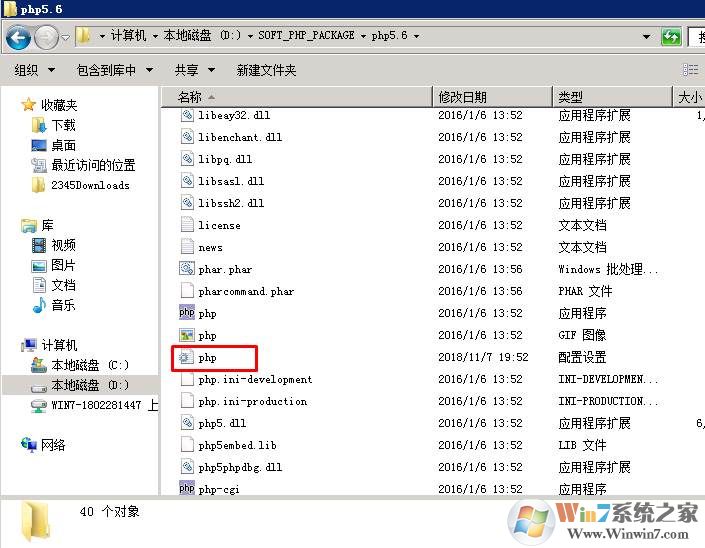Open 图片 library
Screen dimensions: 705x548
click(x=54, y=265)
